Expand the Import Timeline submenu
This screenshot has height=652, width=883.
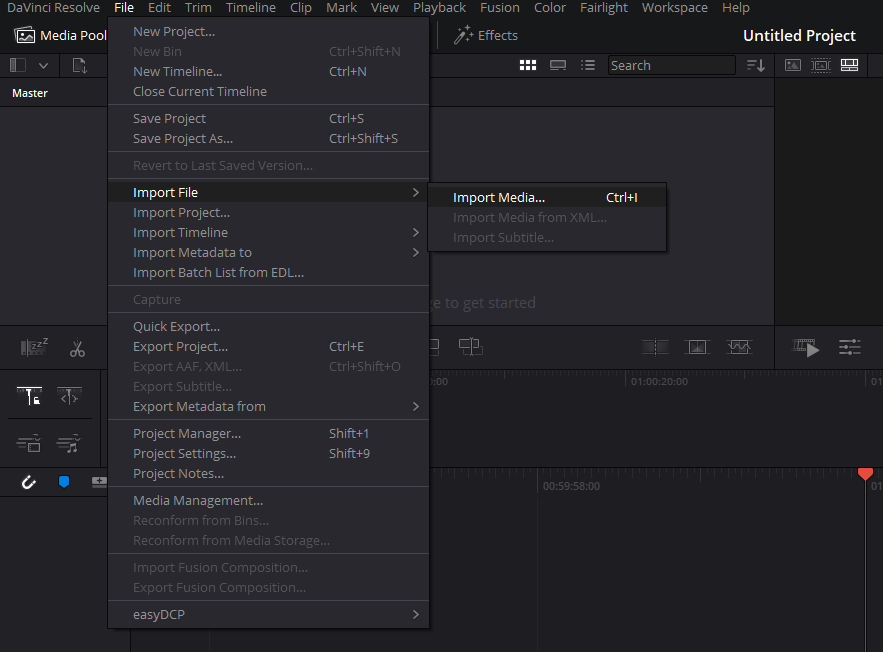point(268,233)
